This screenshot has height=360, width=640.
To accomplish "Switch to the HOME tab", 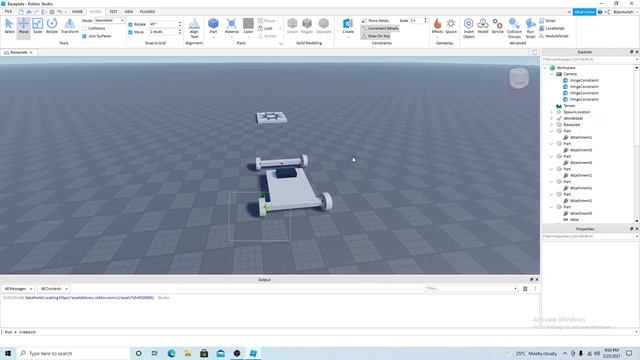I will (x=77, y=11).
